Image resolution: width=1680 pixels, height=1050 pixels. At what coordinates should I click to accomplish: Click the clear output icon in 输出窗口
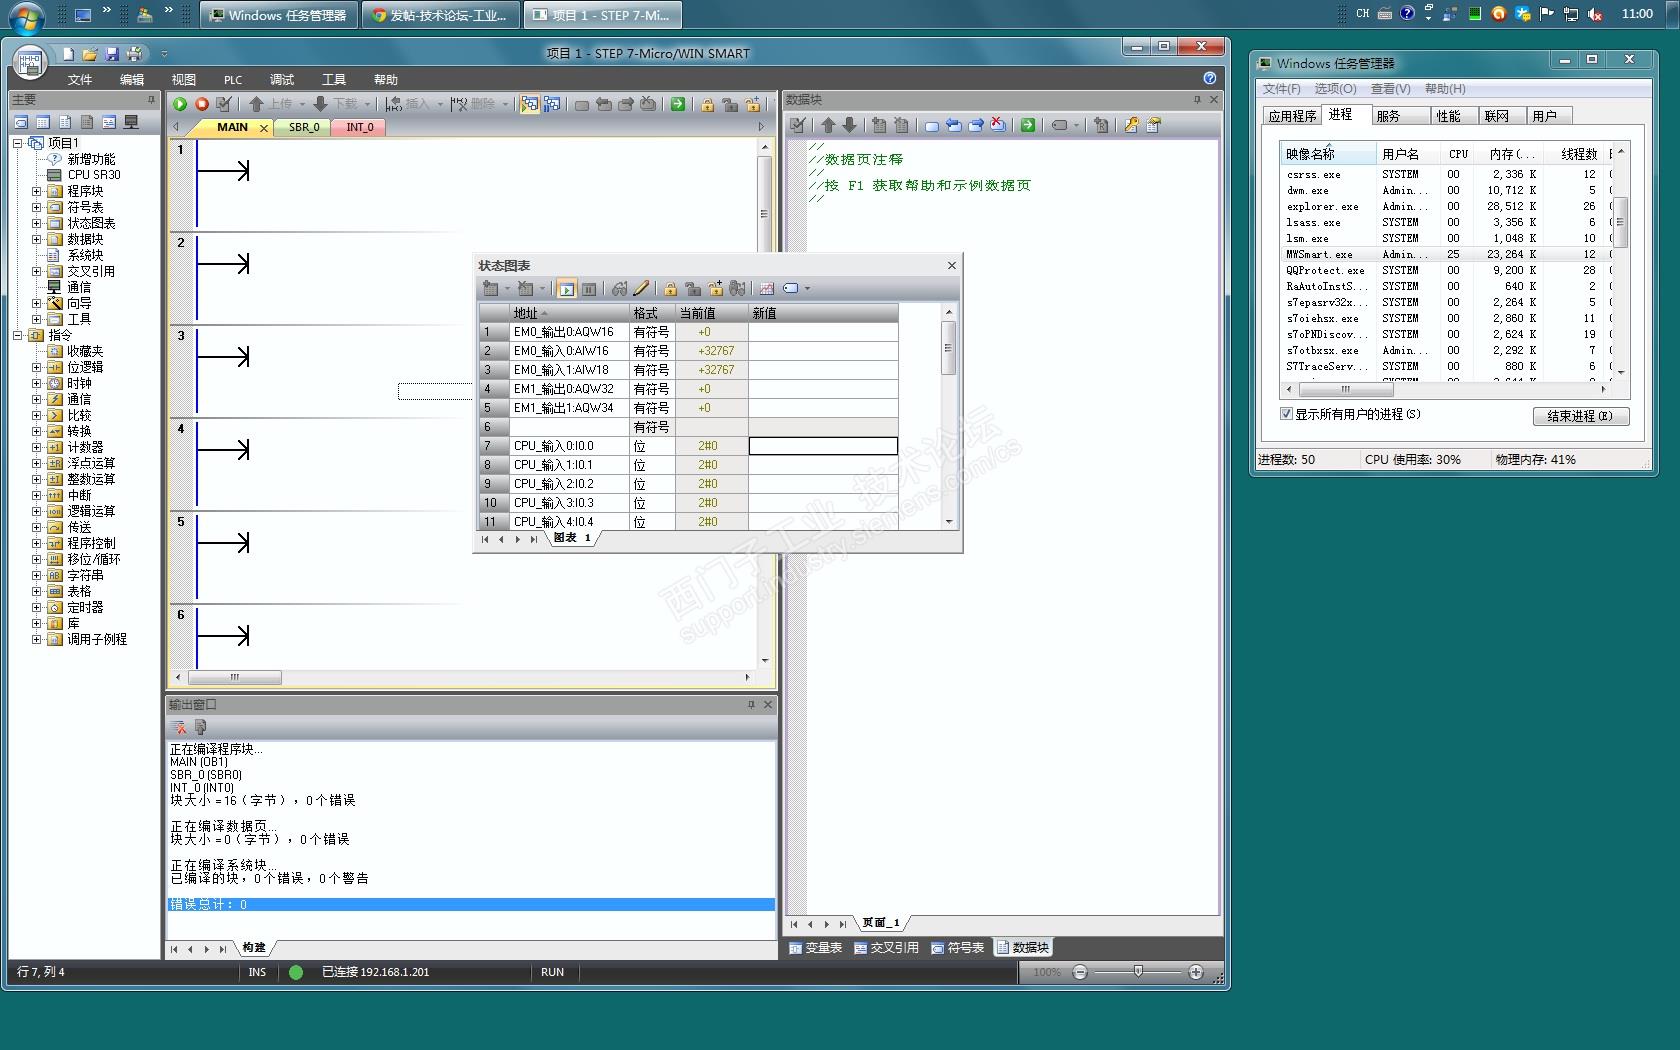(179, 727)
